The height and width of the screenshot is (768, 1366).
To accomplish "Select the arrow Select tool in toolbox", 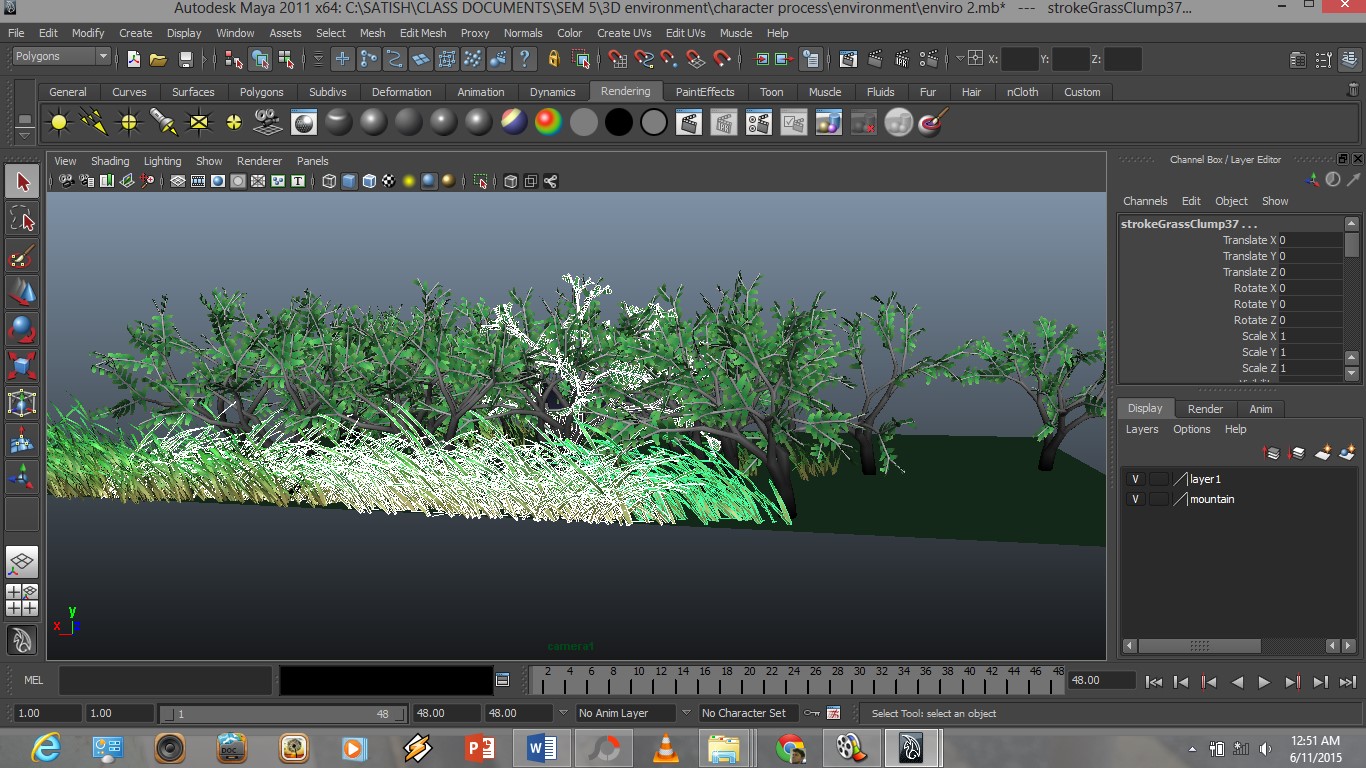I will [22, 182].
